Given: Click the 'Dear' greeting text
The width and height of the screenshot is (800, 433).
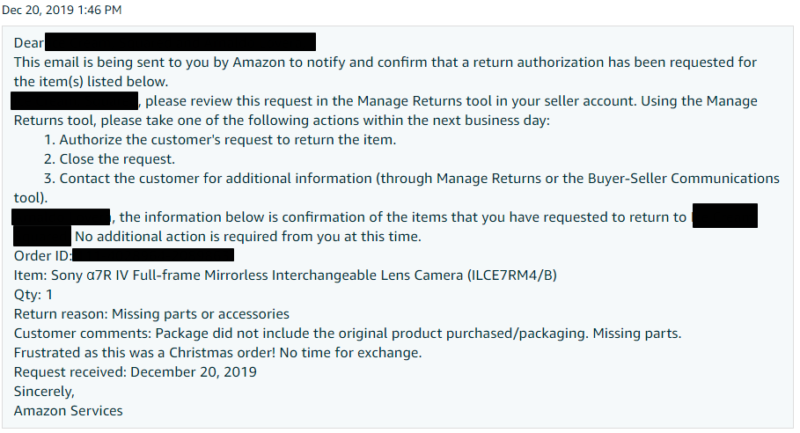Looking at the screenshot, I should point(29,43).
